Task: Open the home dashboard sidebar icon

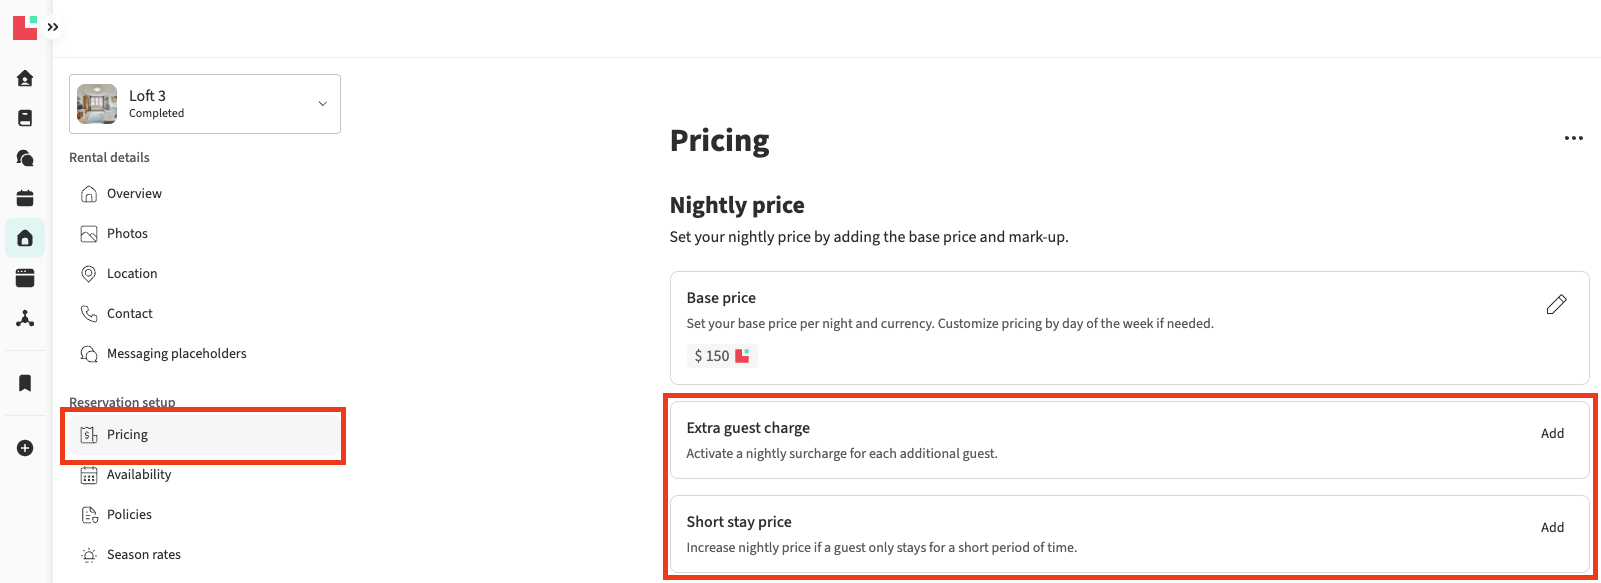Action: pyautogui.click(x=25, y=78)
